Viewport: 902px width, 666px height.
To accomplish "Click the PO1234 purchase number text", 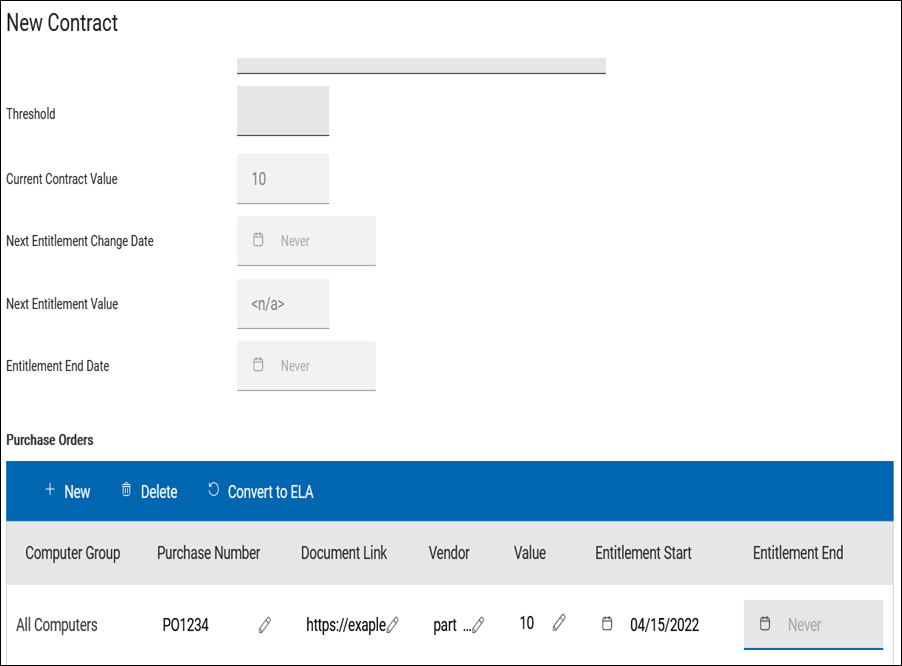I will click(x=185, y=625).
